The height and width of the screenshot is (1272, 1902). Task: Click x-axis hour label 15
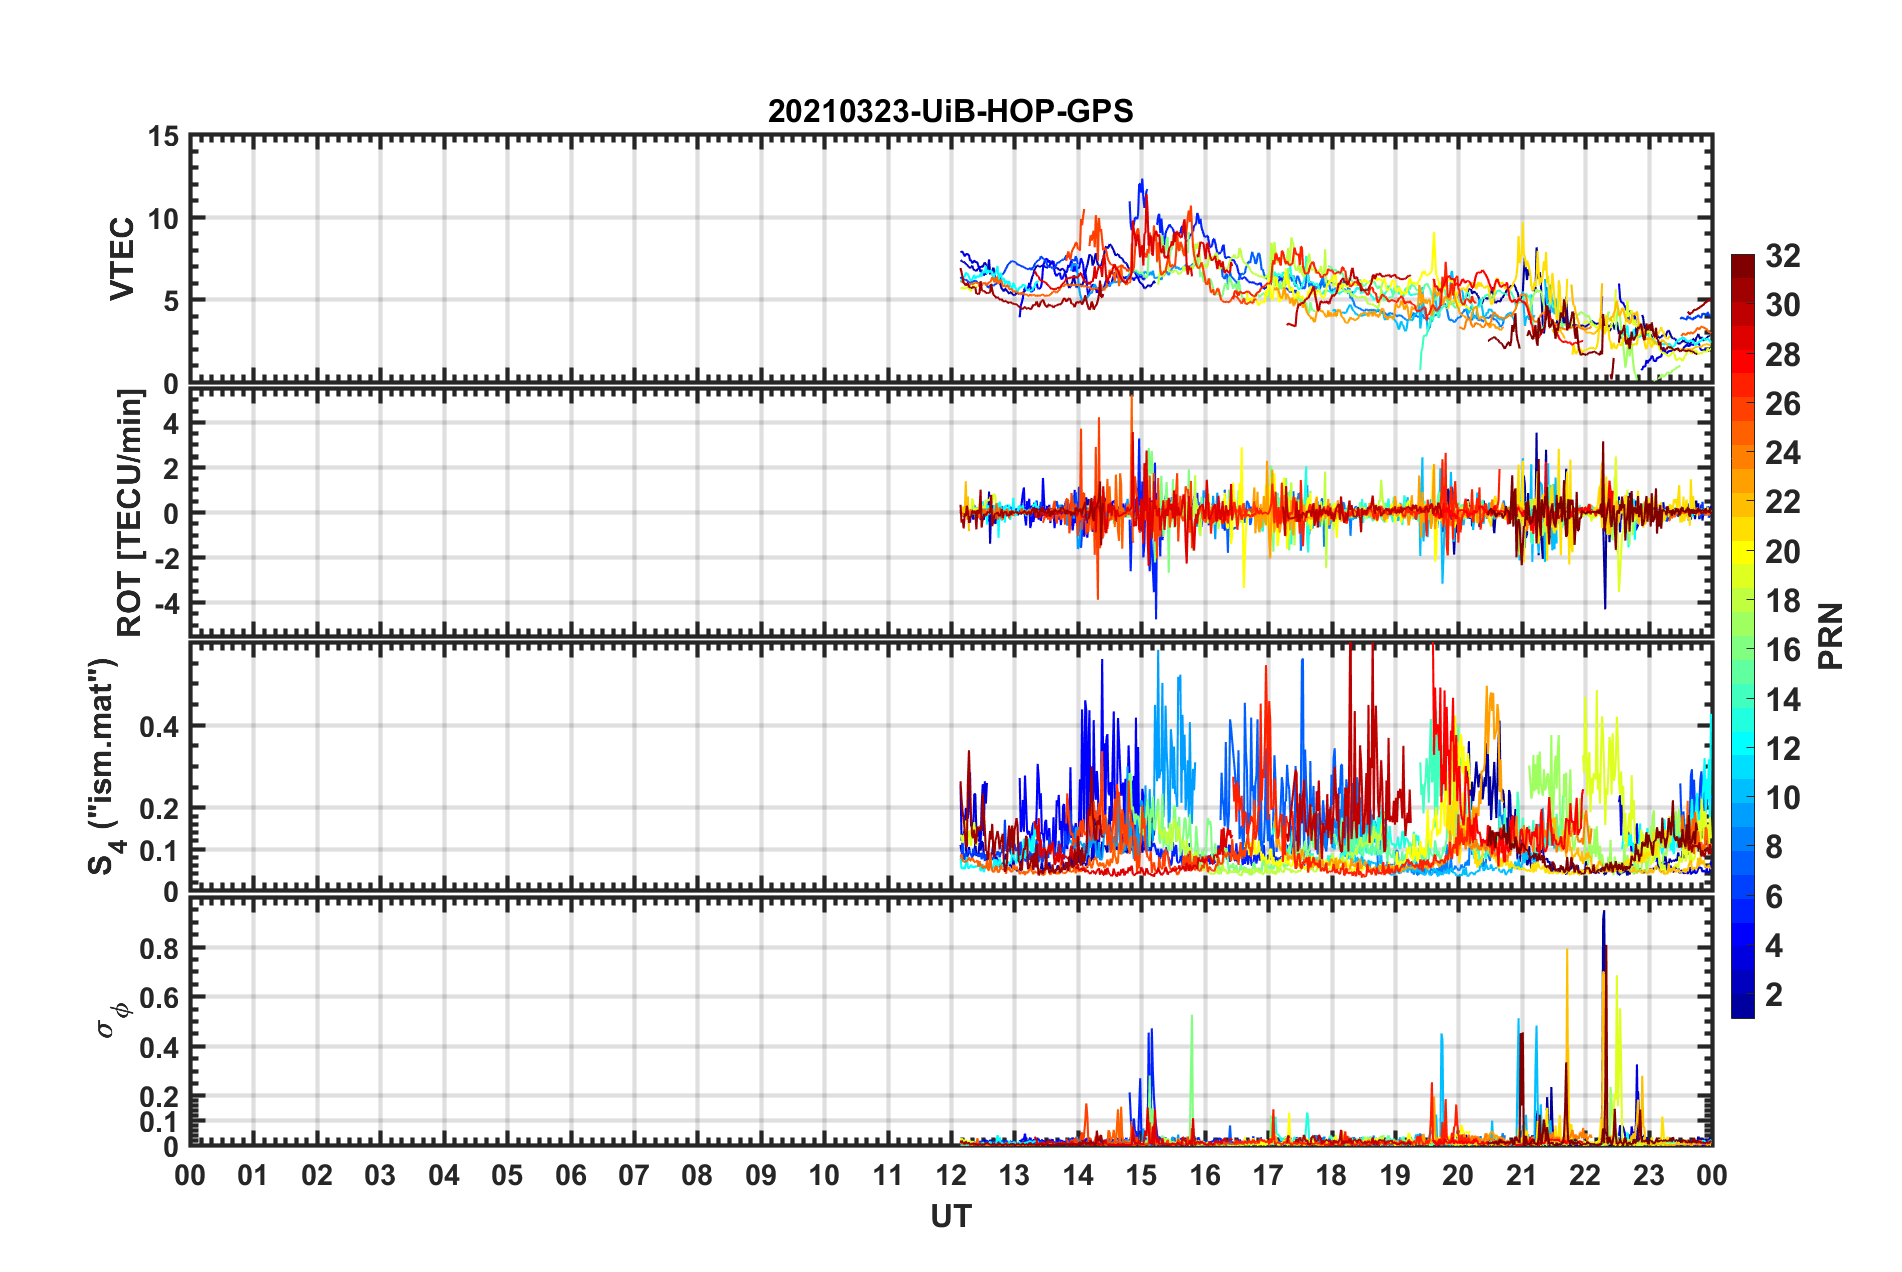tap(1141, 1175)
